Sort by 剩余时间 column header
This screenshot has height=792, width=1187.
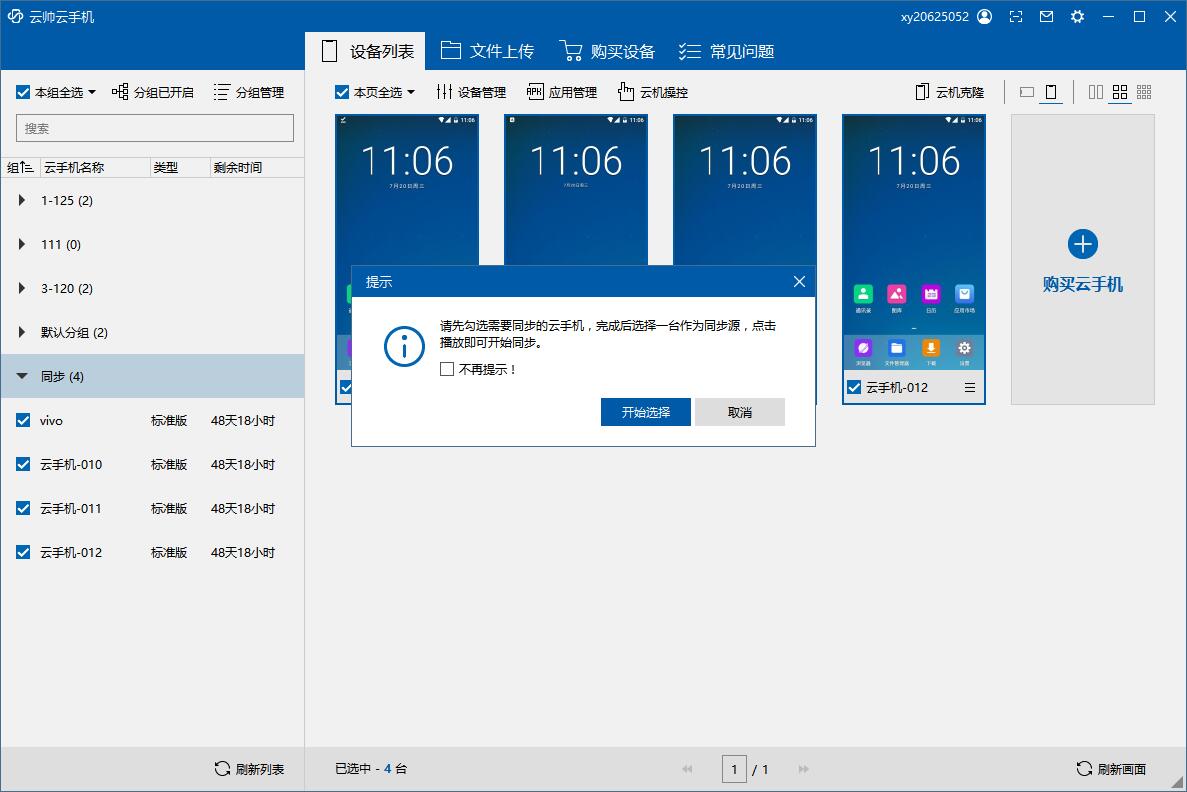pyautogui.click(x=238, y=167)
